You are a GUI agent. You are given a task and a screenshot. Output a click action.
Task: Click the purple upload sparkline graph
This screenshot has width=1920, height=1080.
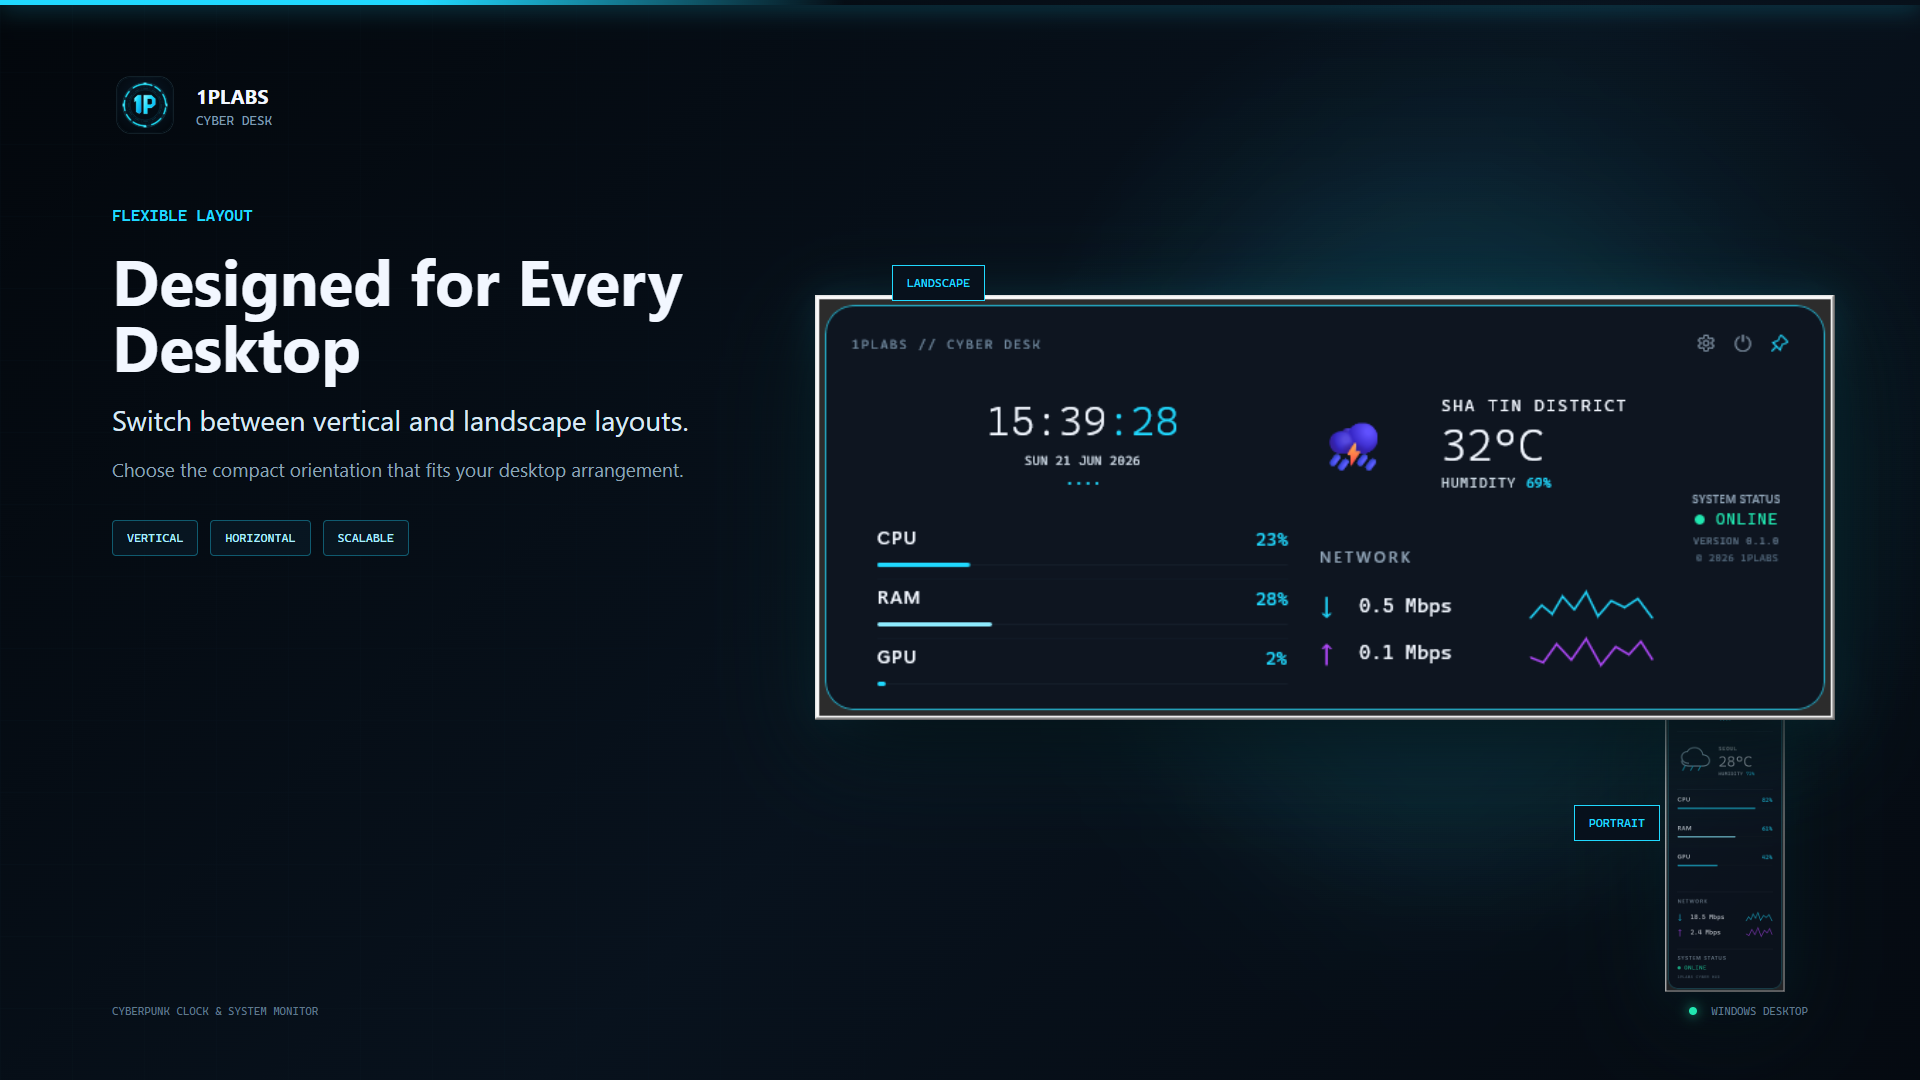(1591, 652)
